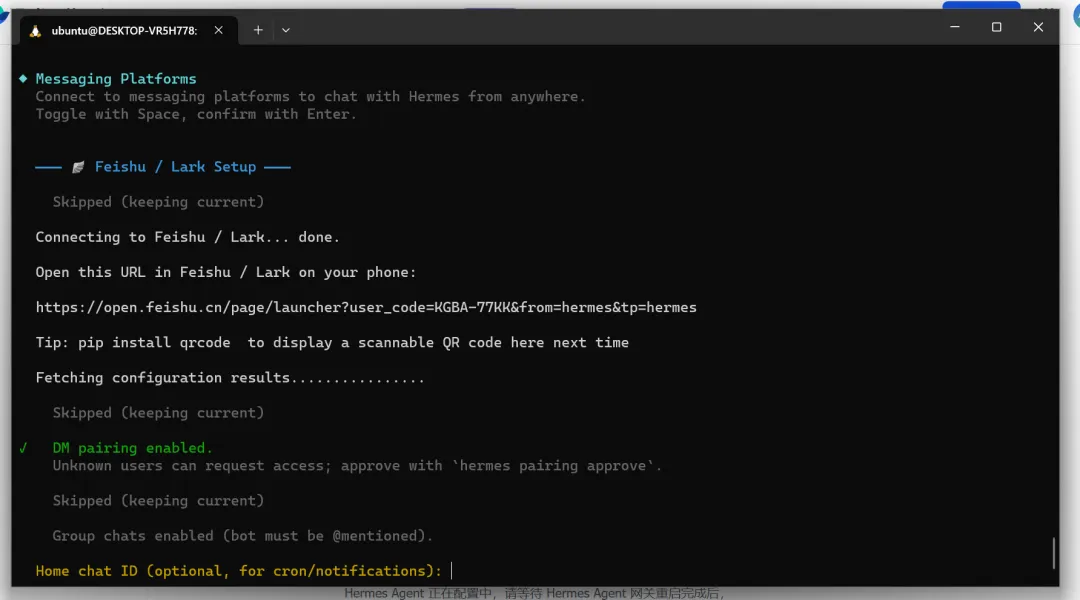Click the diamond bullet beside Messaging Platforms

tap(23, 79)
